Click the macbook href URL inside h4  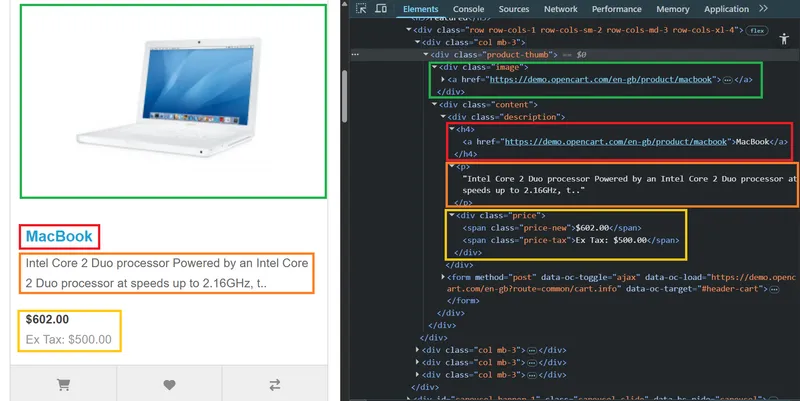point(616,142)
